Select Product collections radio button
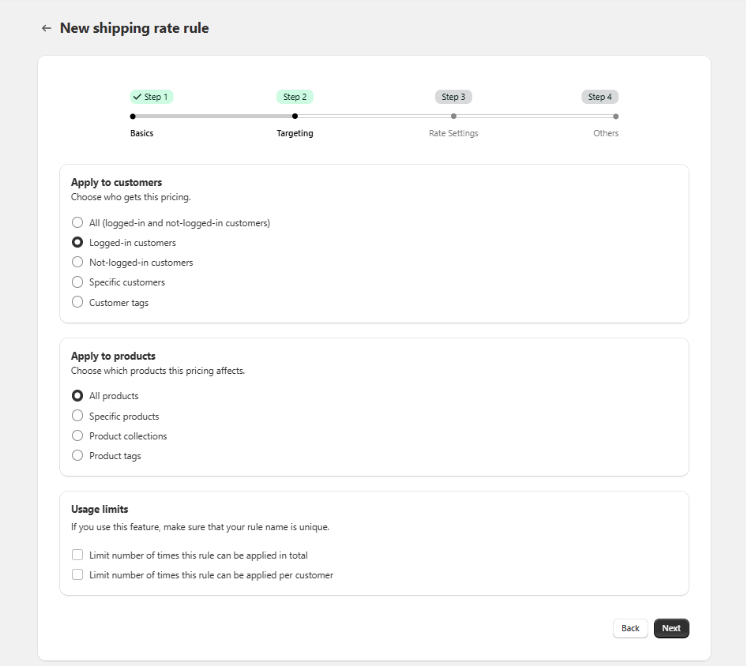 pyautogui.click(x=78, y=436)
